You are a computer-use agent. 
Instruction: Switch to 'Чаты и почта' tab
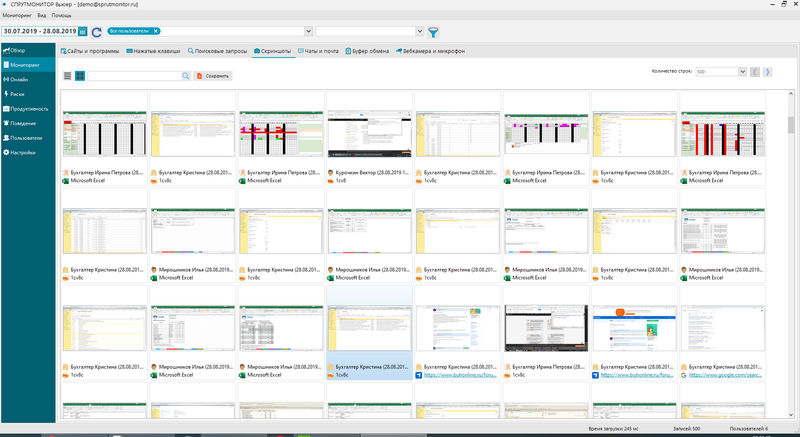[x=318, y=51]
